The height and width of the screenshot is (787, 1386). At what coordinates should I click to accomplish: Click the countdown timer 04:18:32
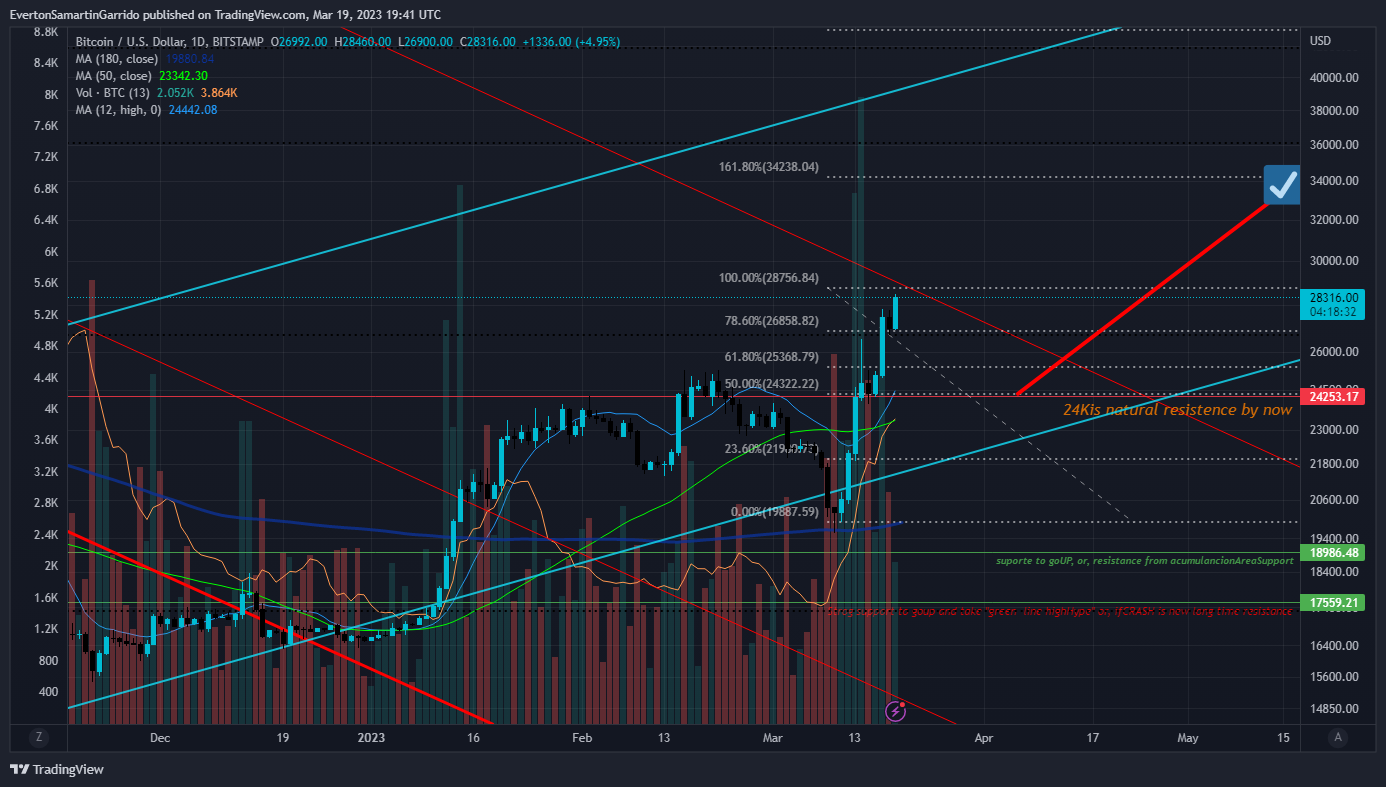tap(1333, 312)
